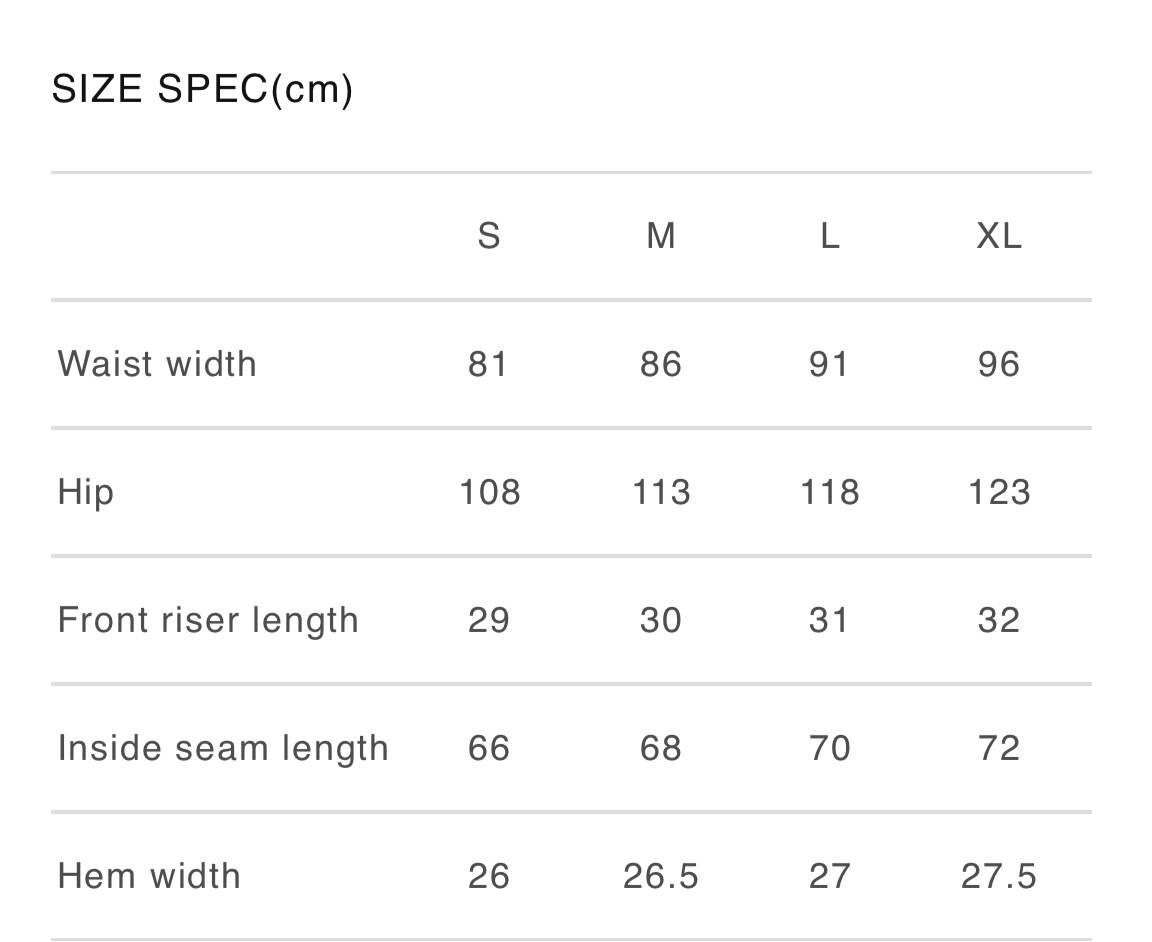Click hip value 123

point(999,492)
